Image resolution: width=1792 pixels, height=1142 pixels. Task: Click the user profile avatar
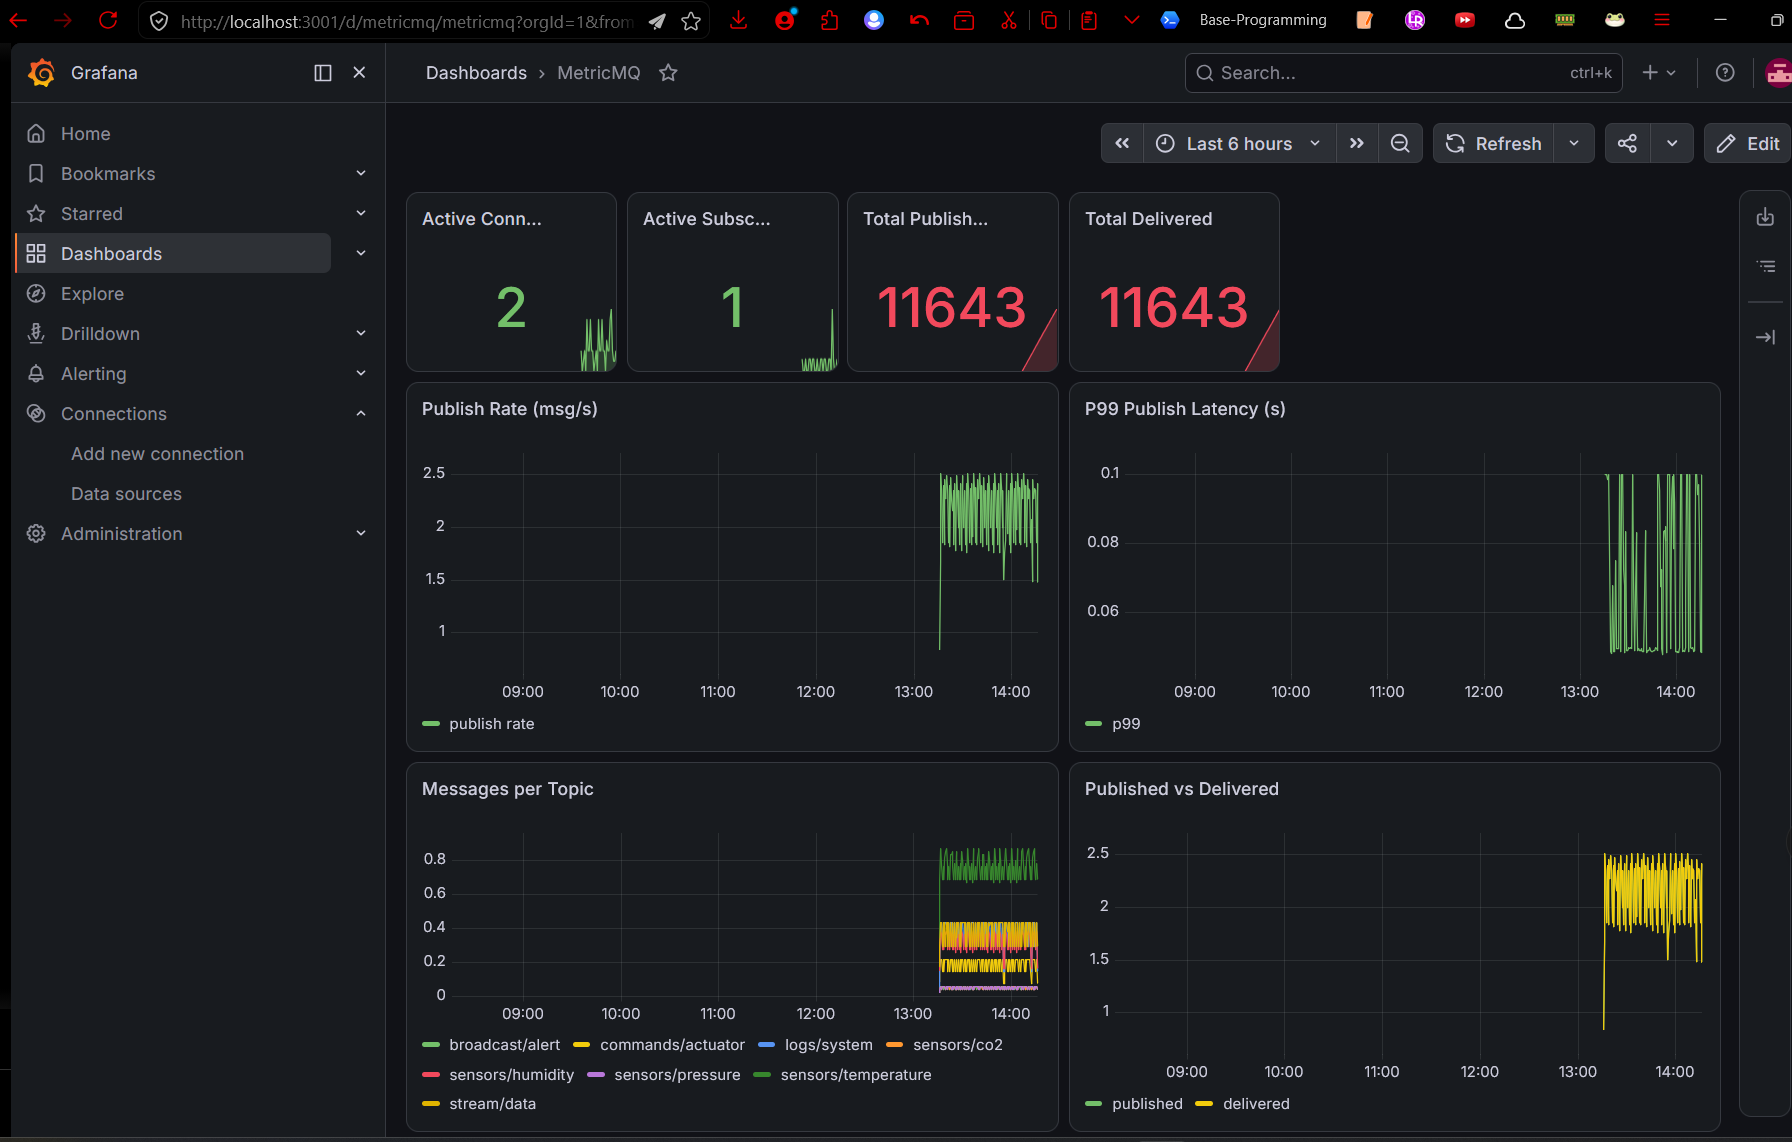coord(1779,73)
